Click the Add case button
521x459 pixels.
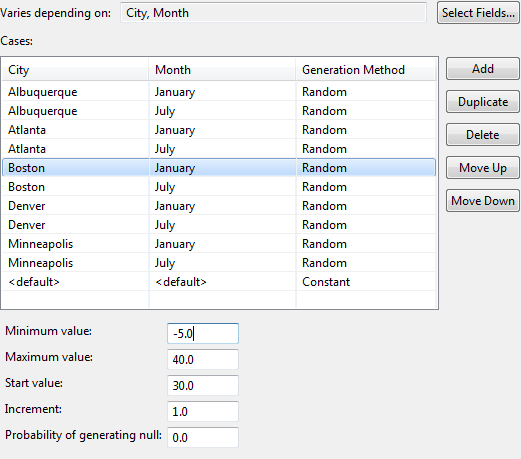click(x=483, y=69)
